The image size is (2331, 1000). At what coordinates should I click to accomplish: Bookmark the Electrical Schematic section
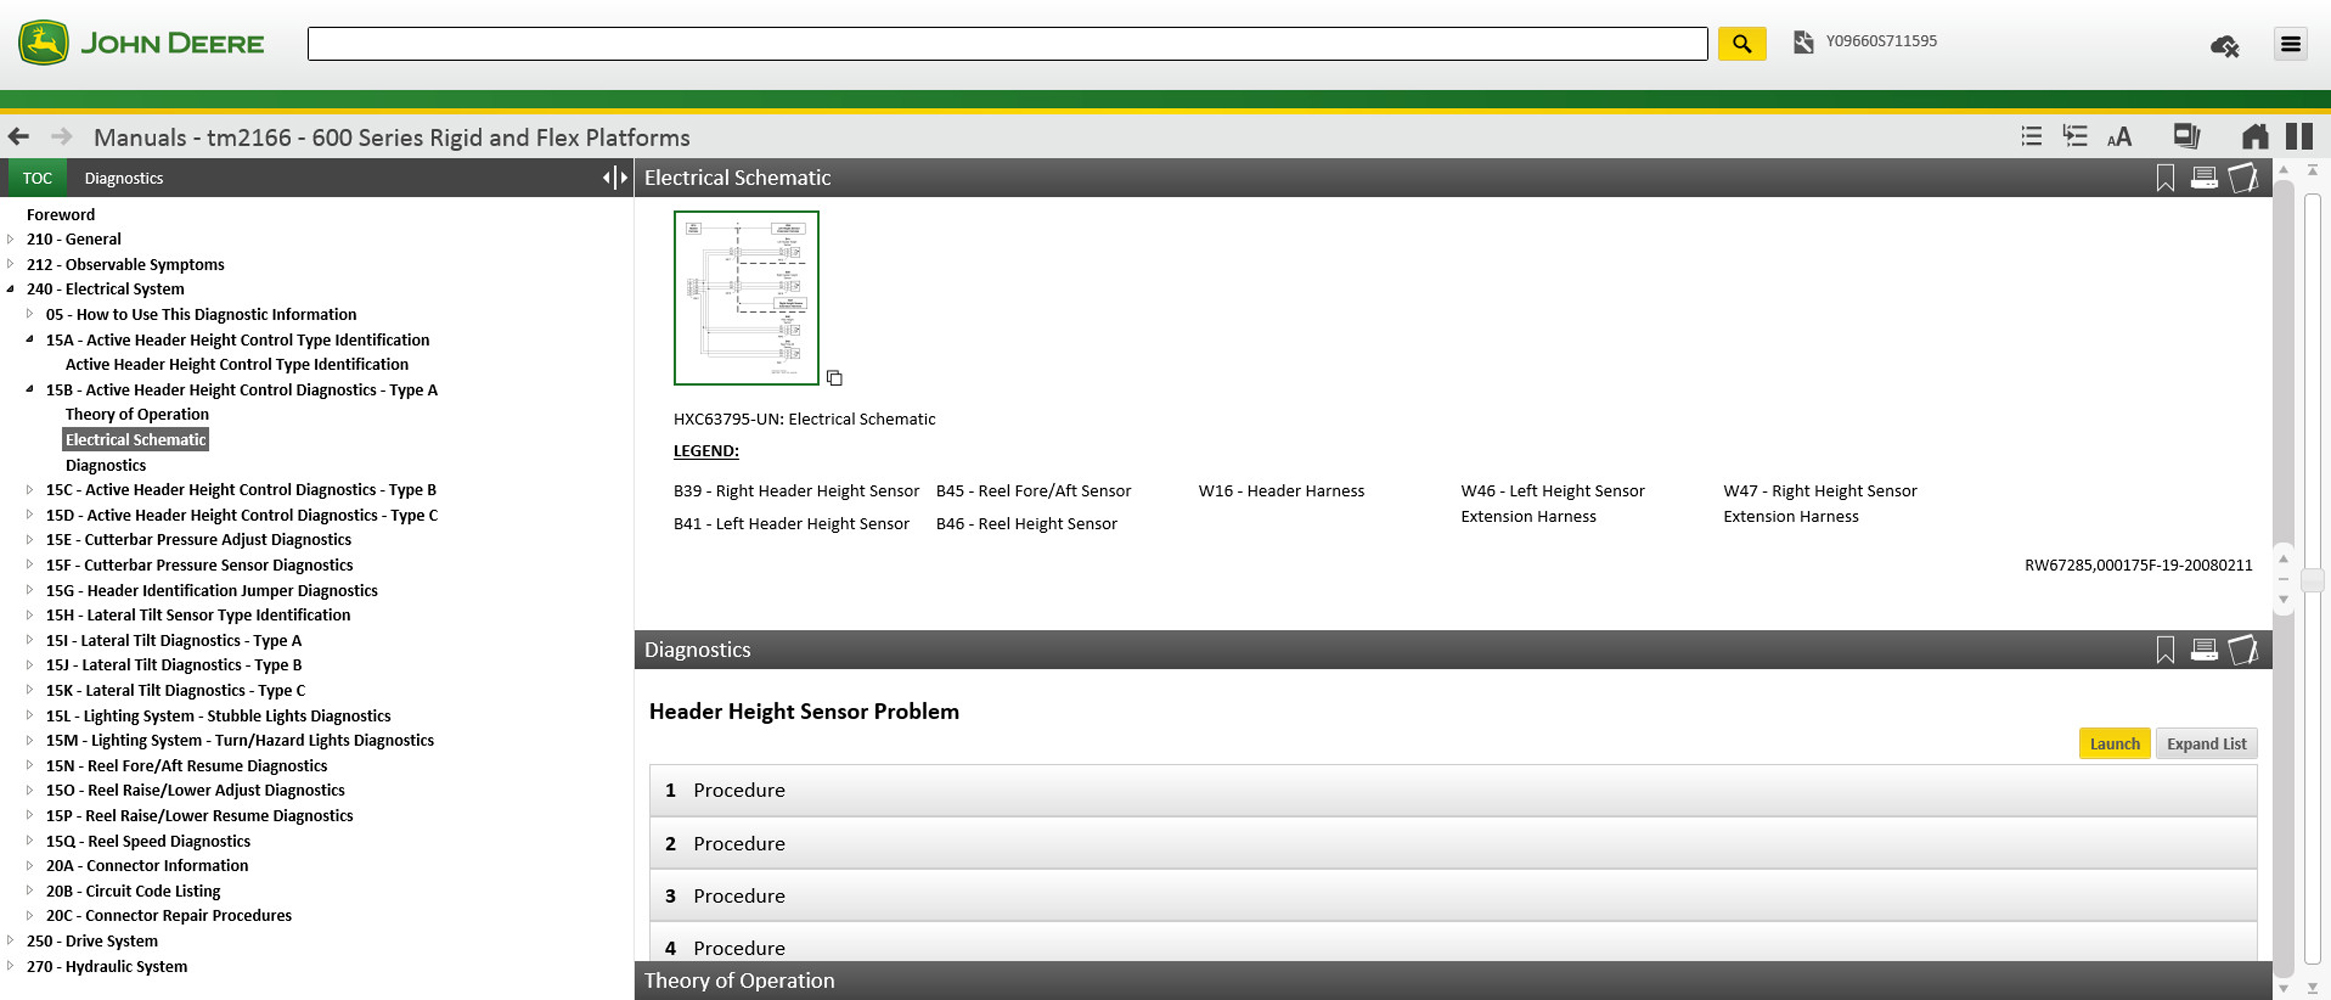(2165, 178)
